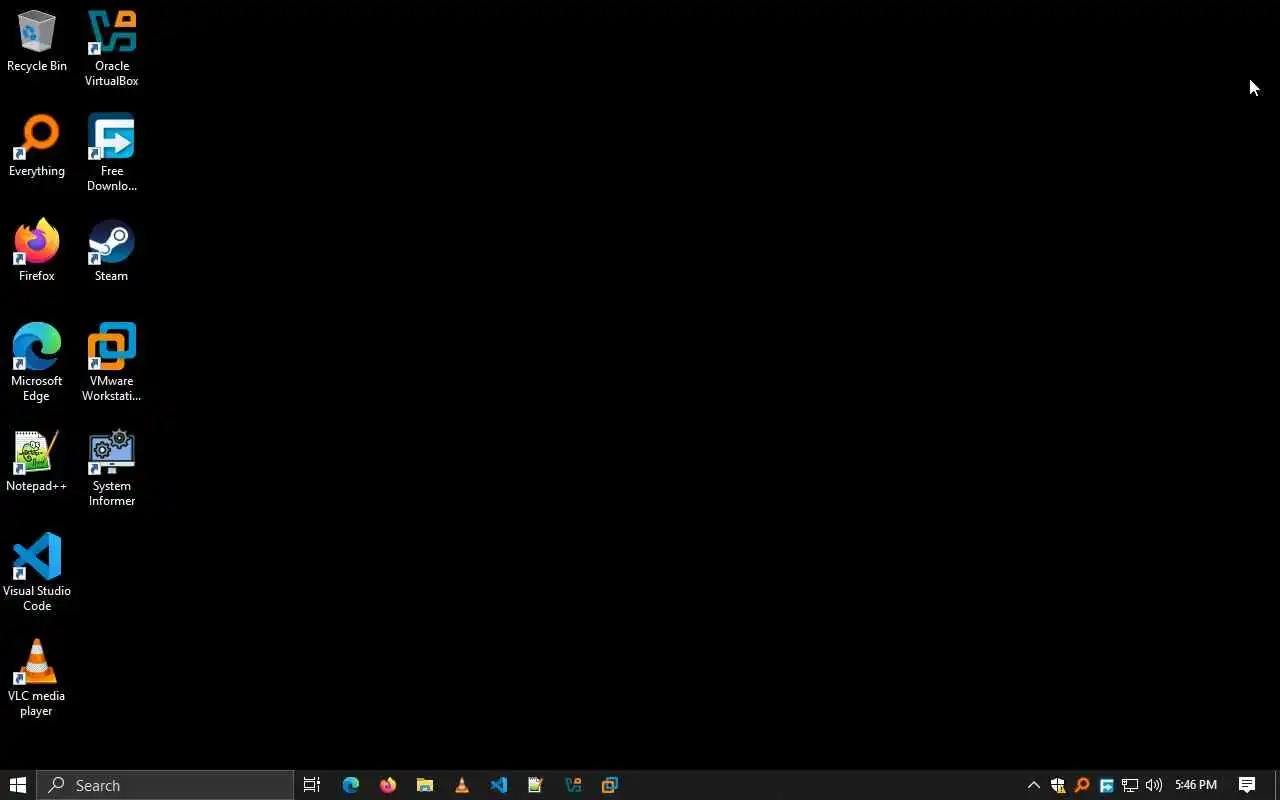This screenshot has height=800, width=1280.
Task: Select the Everything search desktop shortcut
Action: coord(37,147)
